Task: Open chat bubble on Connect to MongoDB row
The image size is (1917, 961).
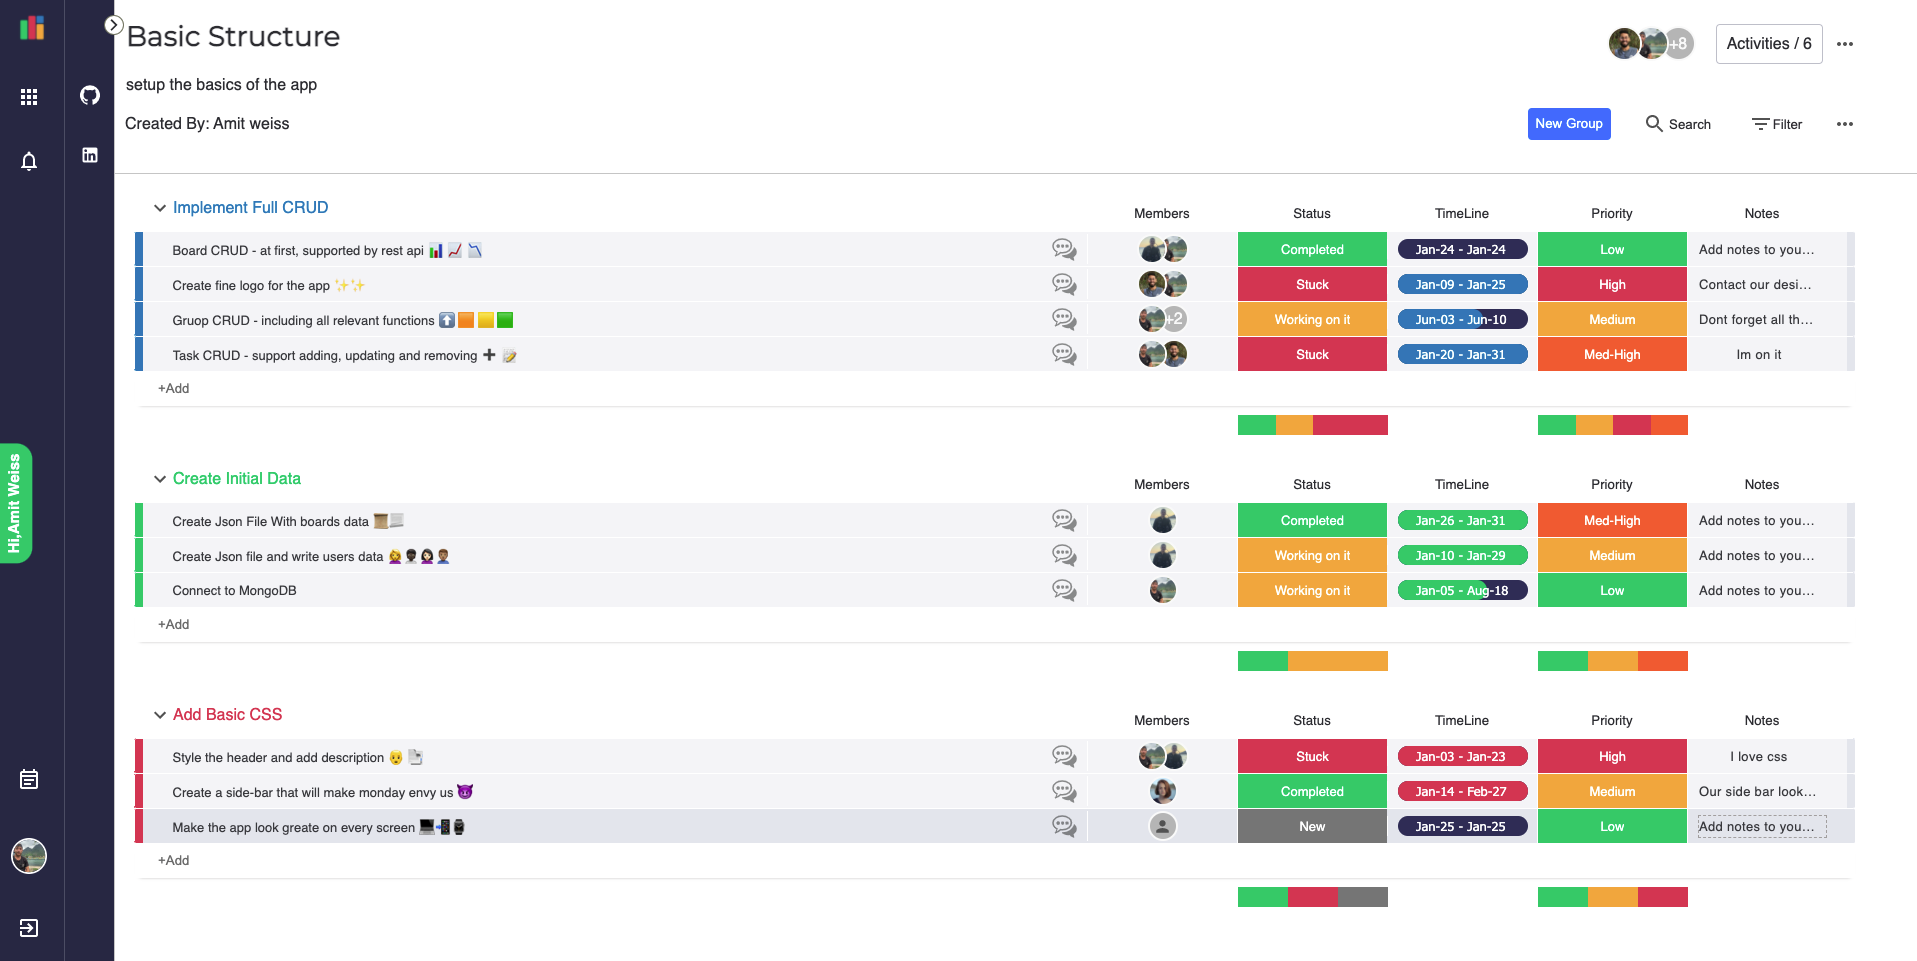Action: pyautogui.click(x=1063, y=590)
